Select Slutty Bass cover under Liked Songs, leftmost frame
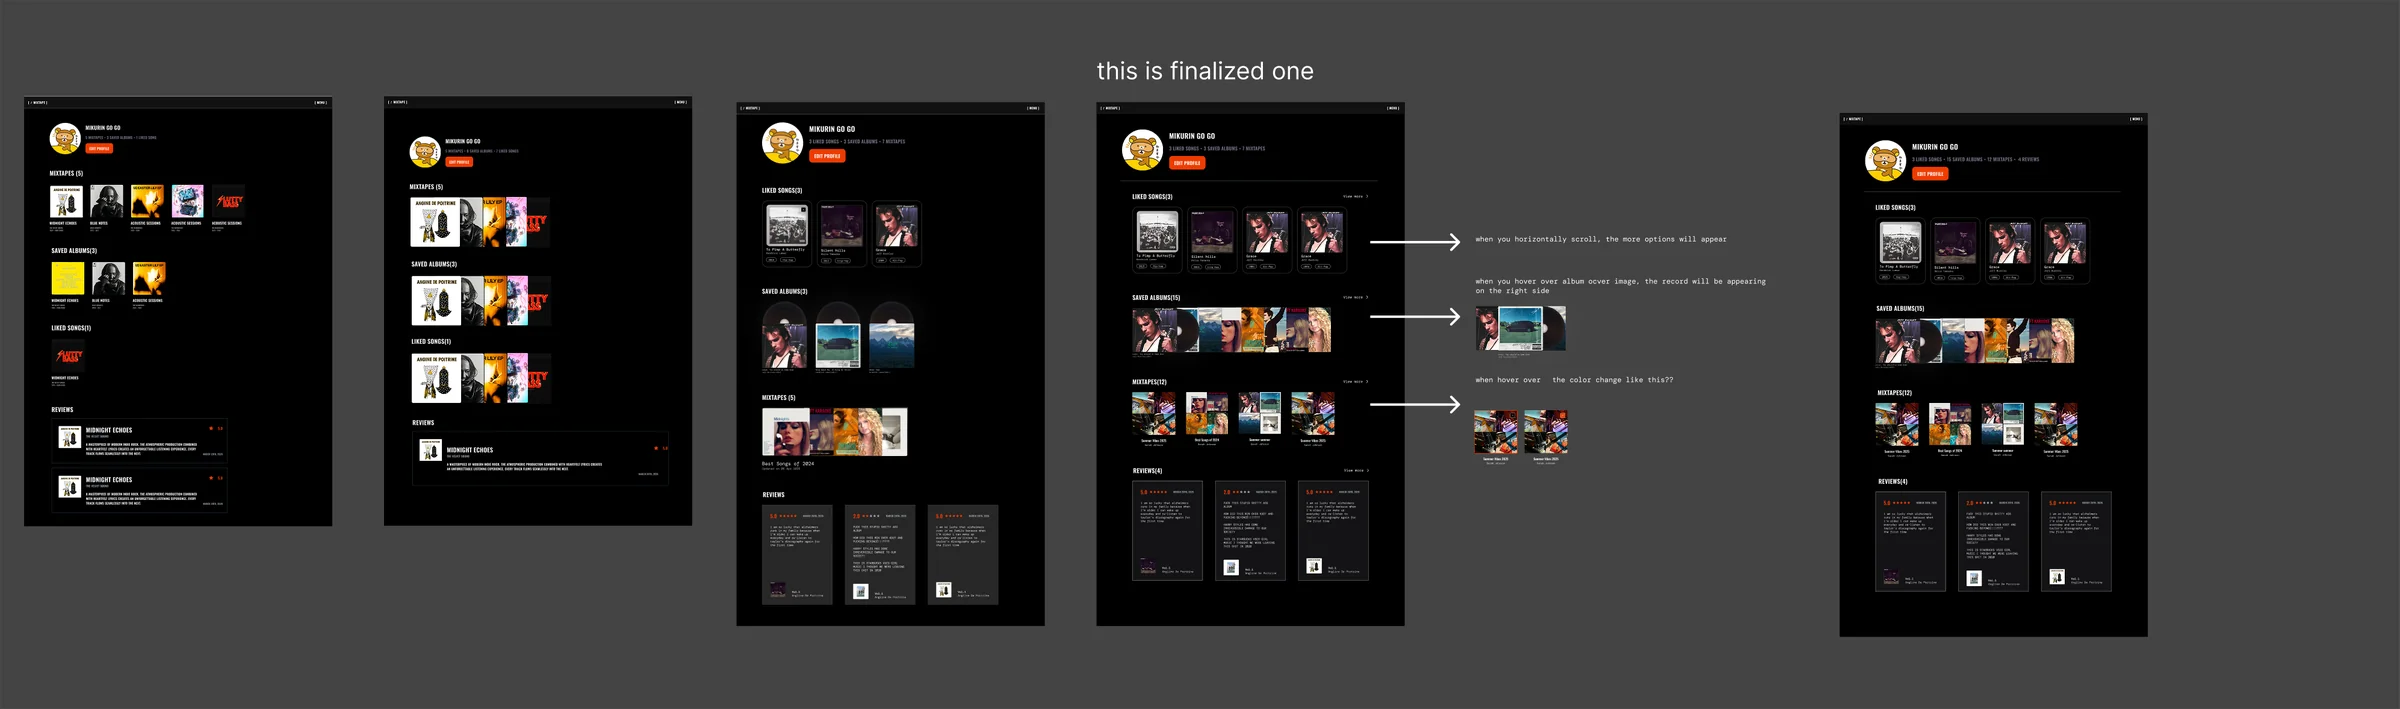Viewport: 2400px width, 709px height. [x=68, y=356]
